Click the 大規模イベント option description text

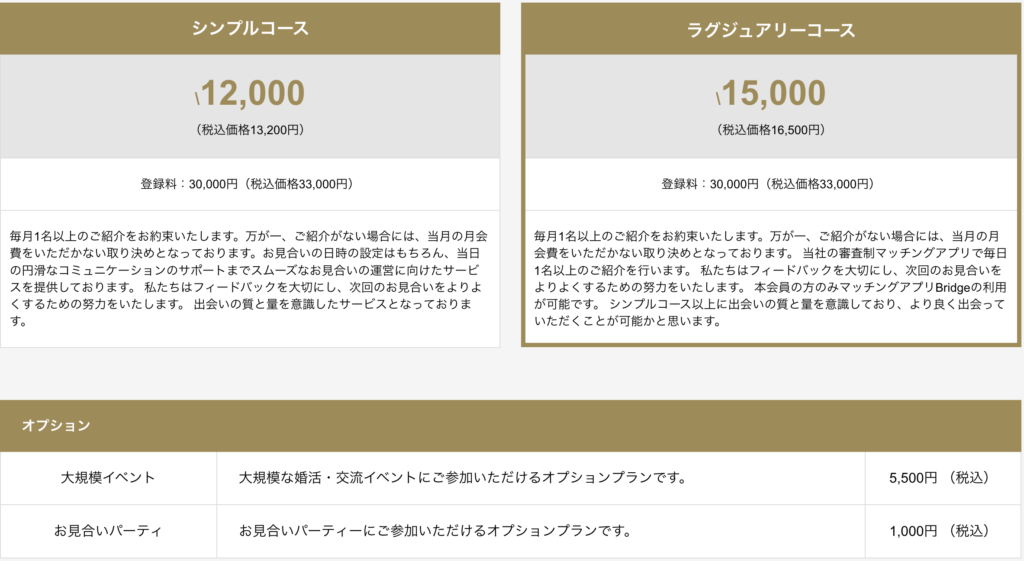462,478
